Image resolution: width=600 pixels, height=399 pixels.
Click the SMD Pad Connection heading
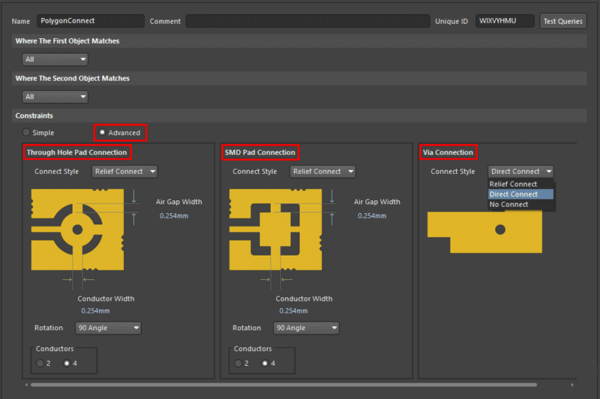(260, 152)
